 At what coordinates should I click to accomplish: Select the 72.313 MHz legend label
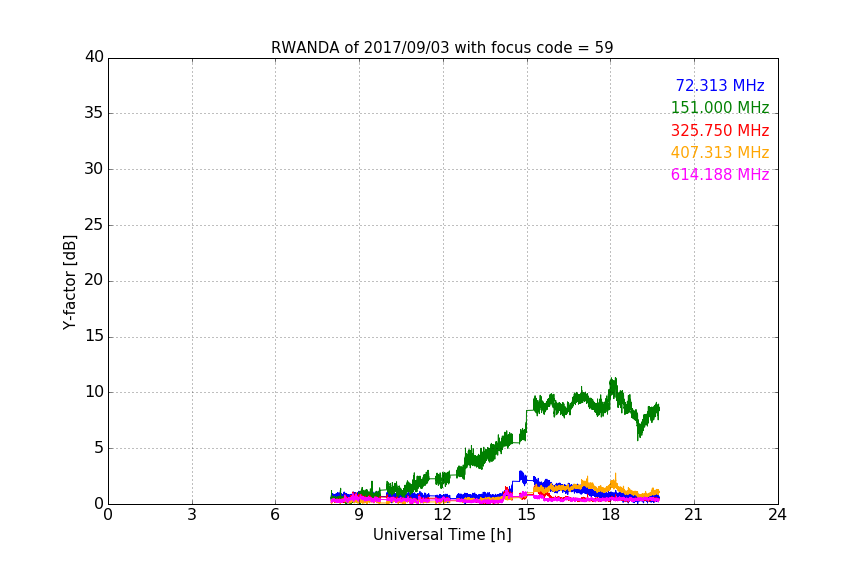coord(720,85)
